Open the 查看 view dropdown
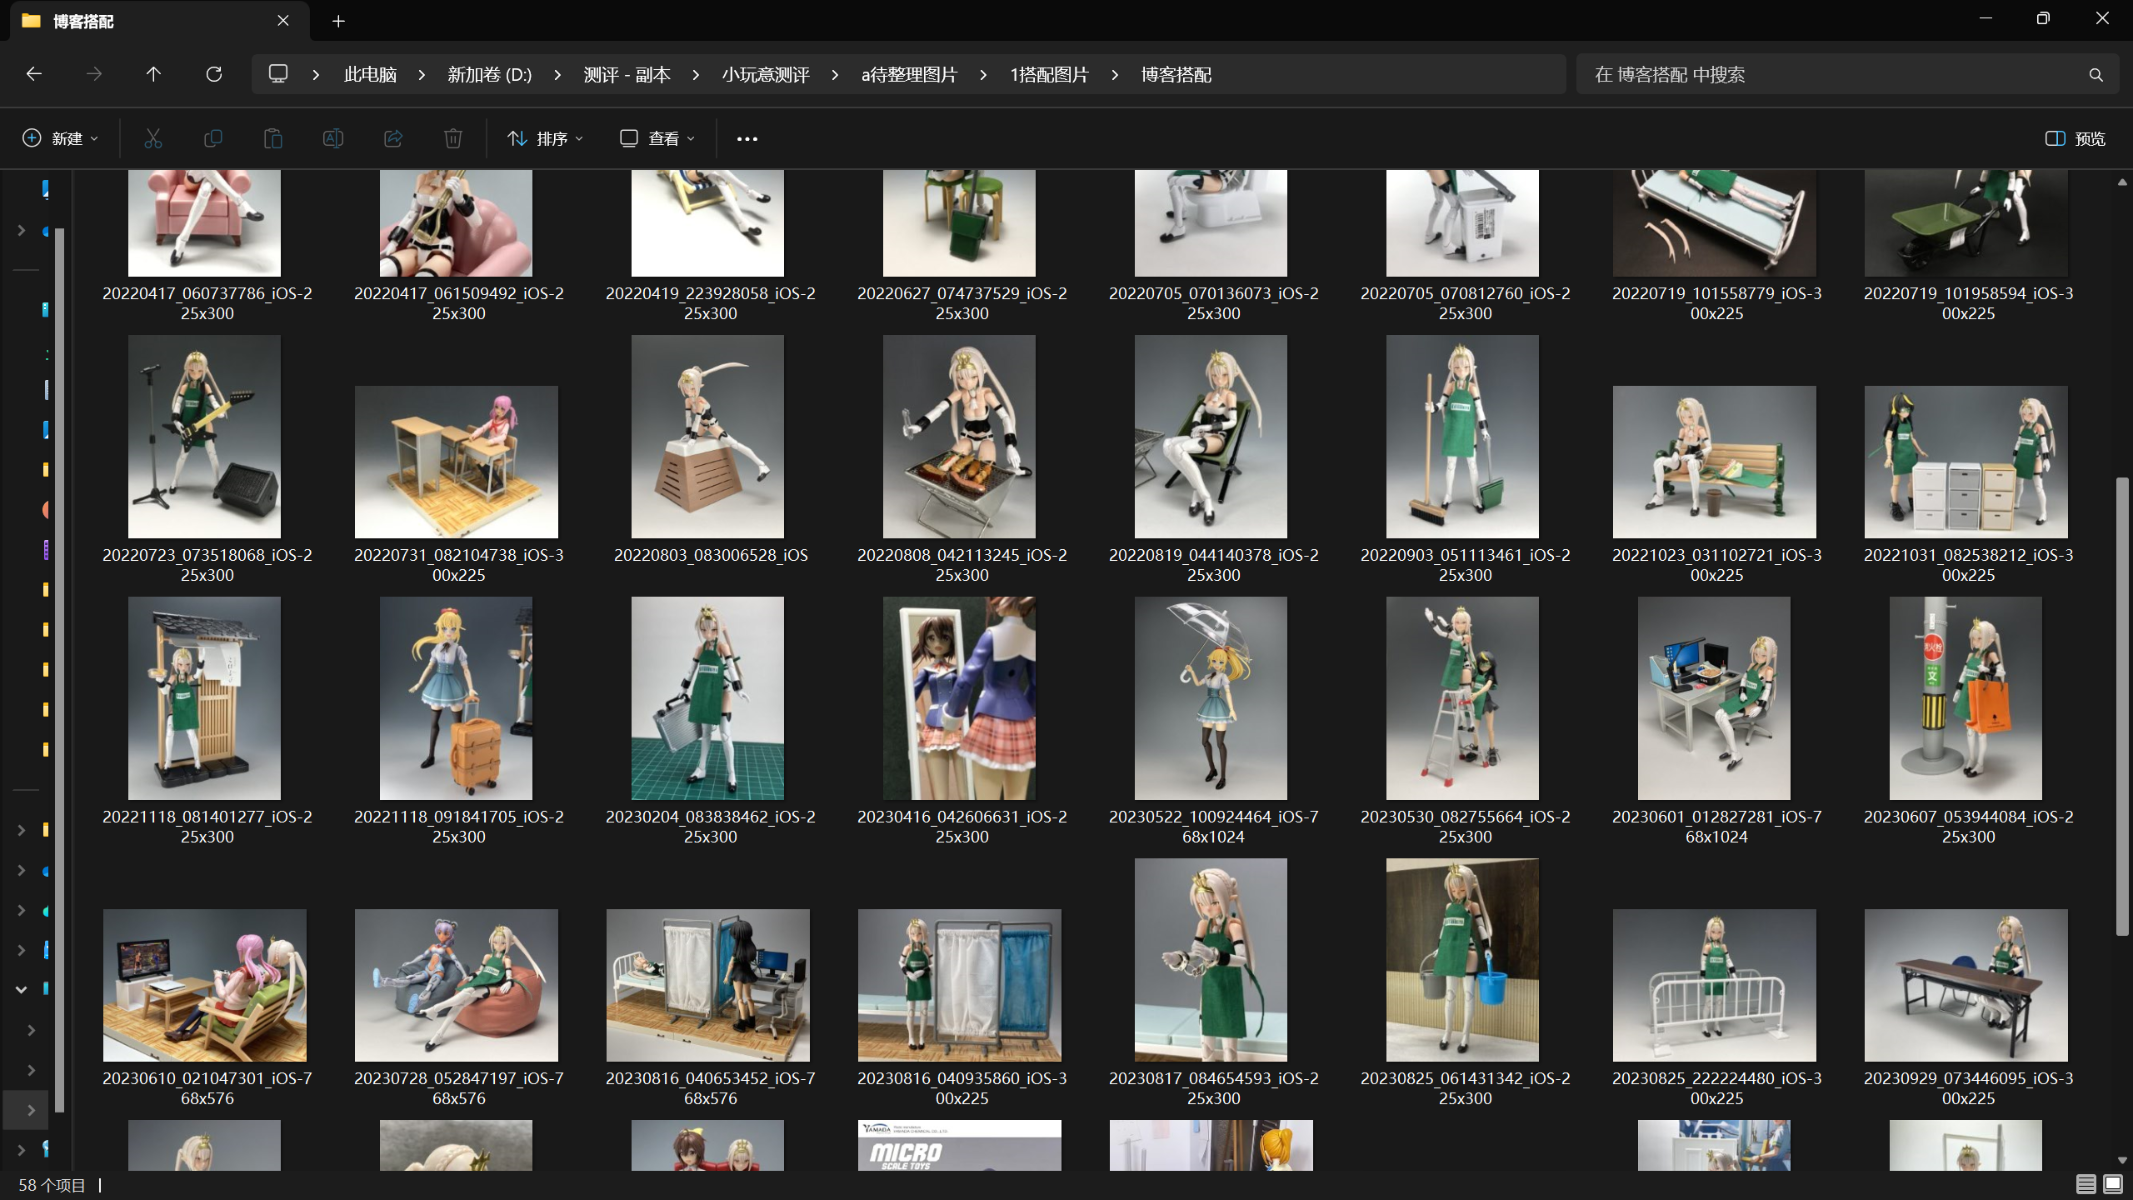The image size is (2133, 1200). point(657,138)
